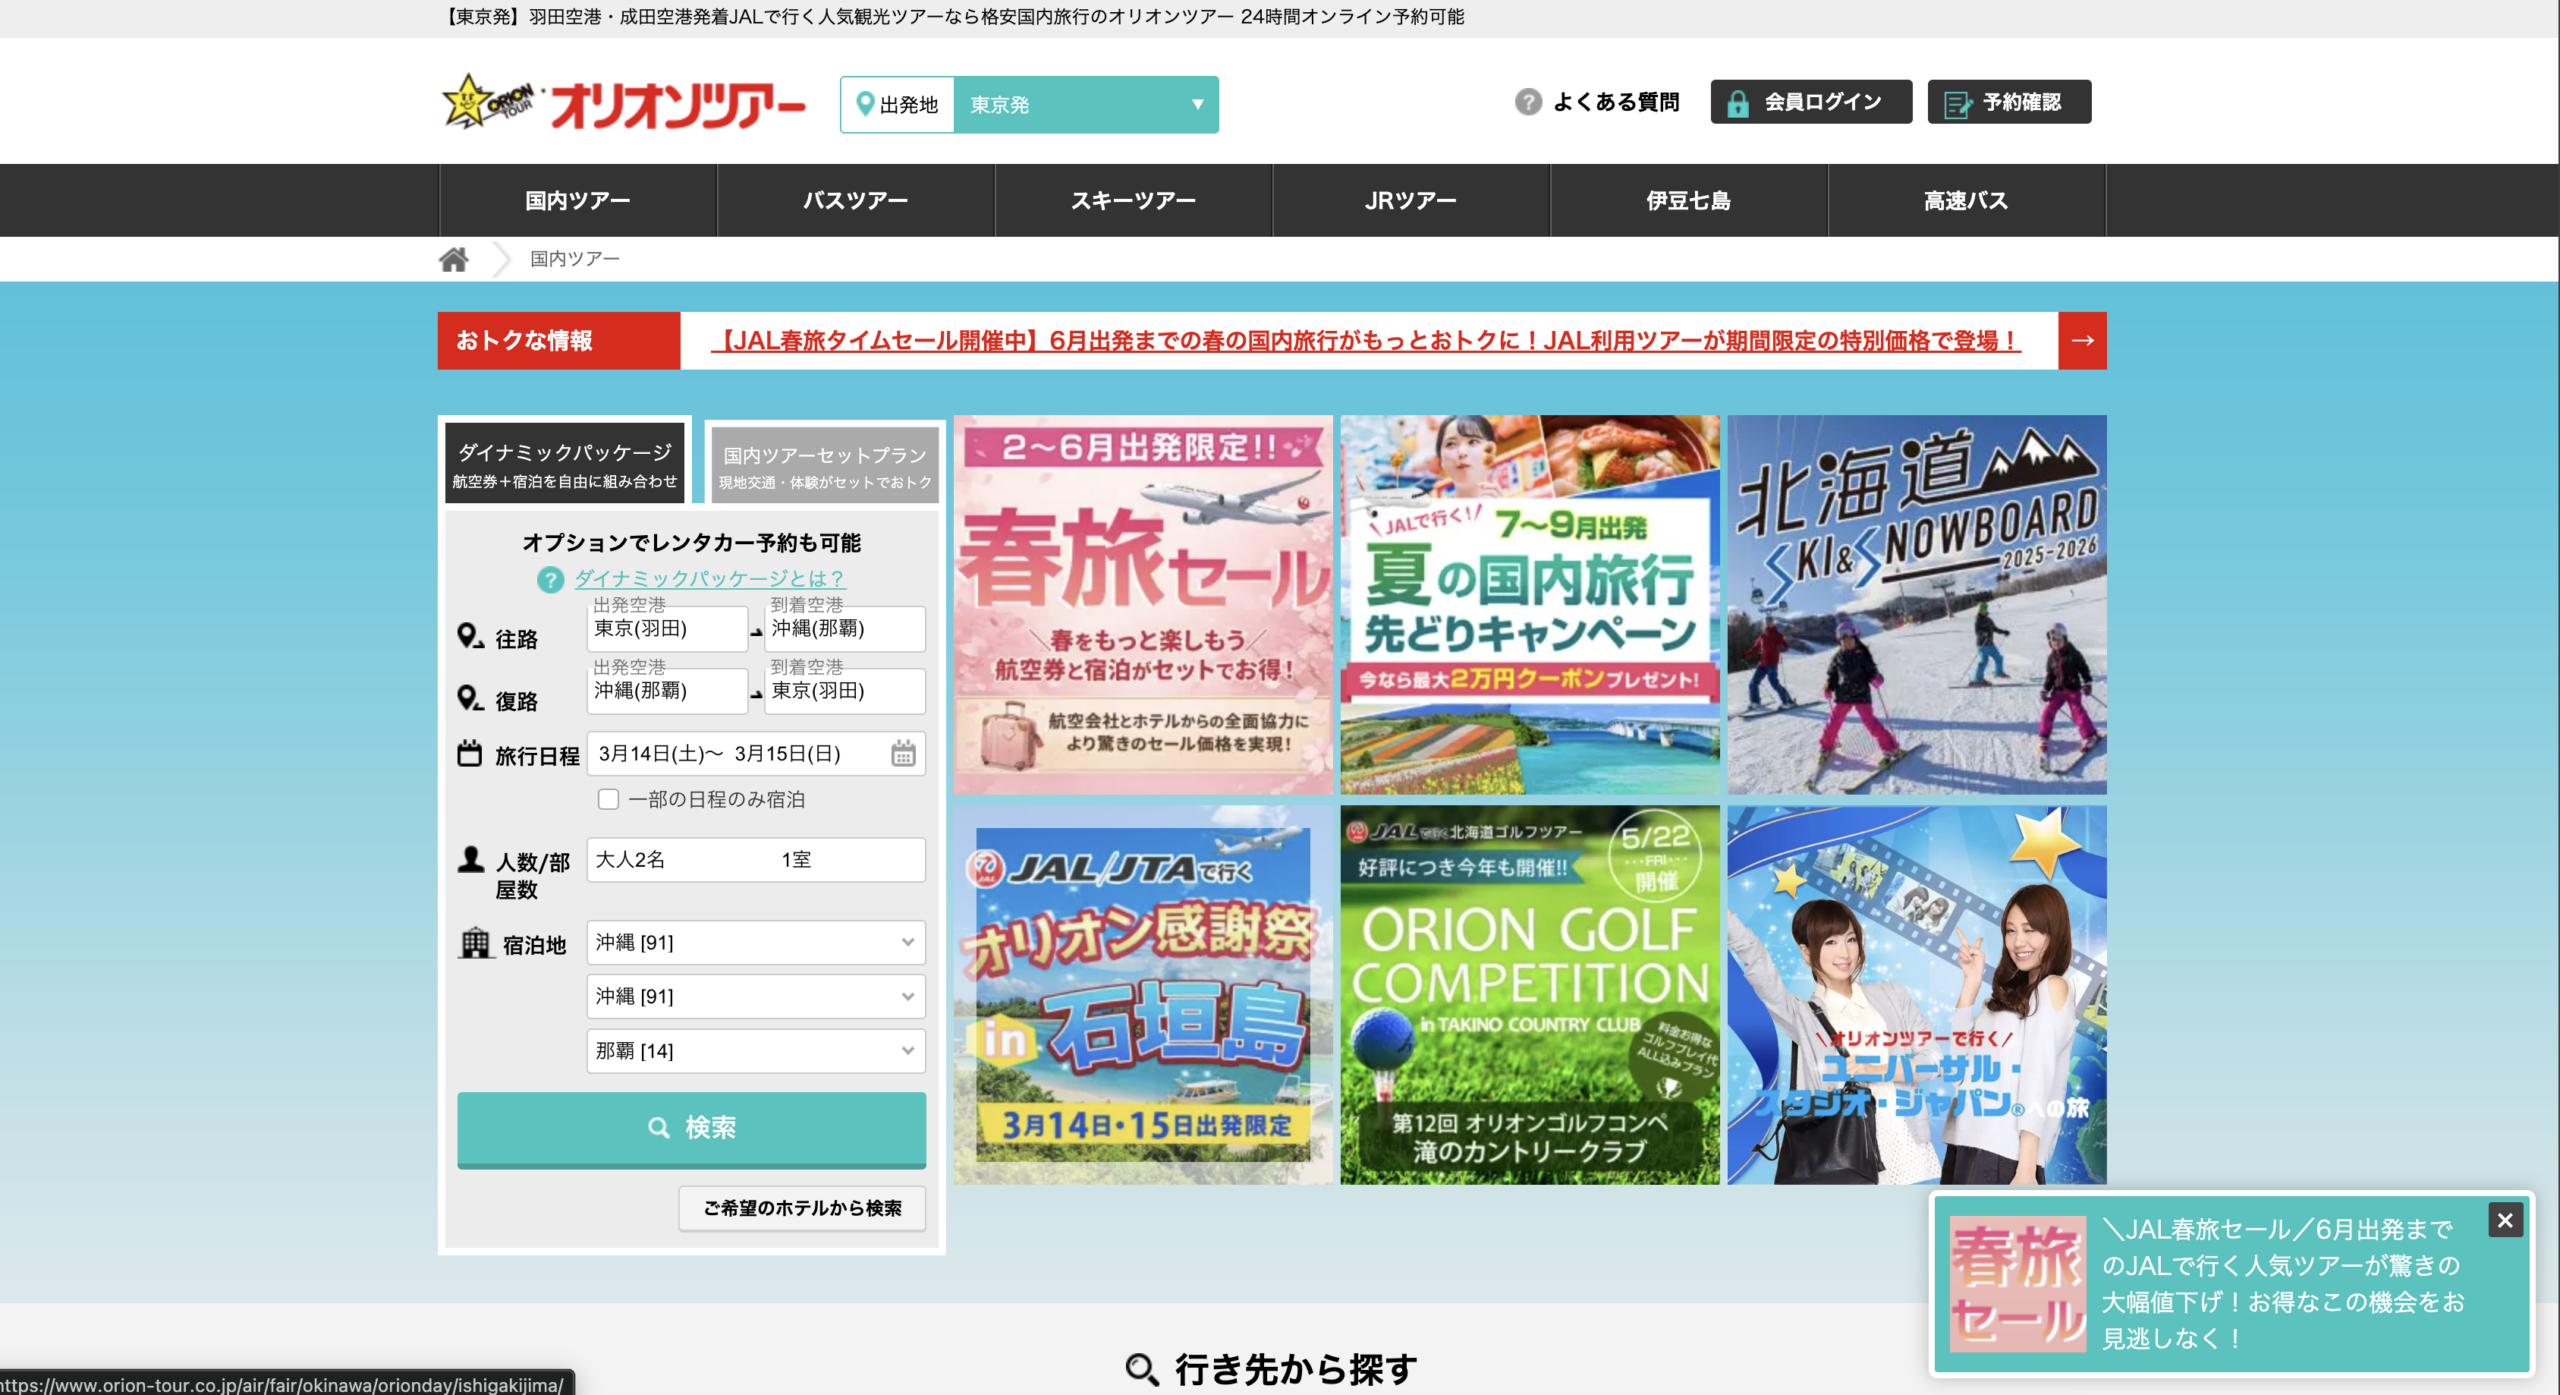This screenshot has height=1395, width=2560.
Task: Click the 人数/部屋数 大人2名 field
Action: point(755,860)
